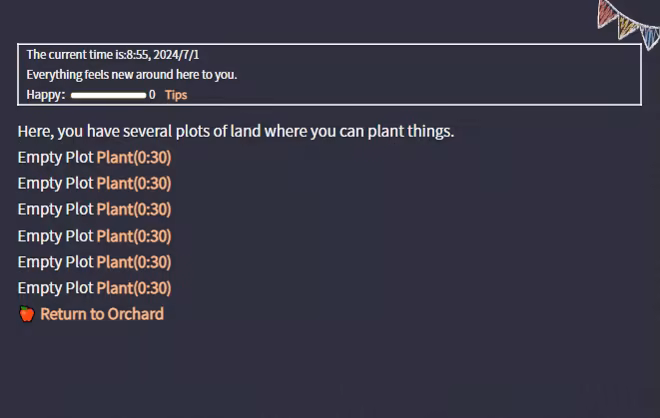Click the current time text line
The width and height of the screenshot is (660, 418).
click(x=119, y=54)
